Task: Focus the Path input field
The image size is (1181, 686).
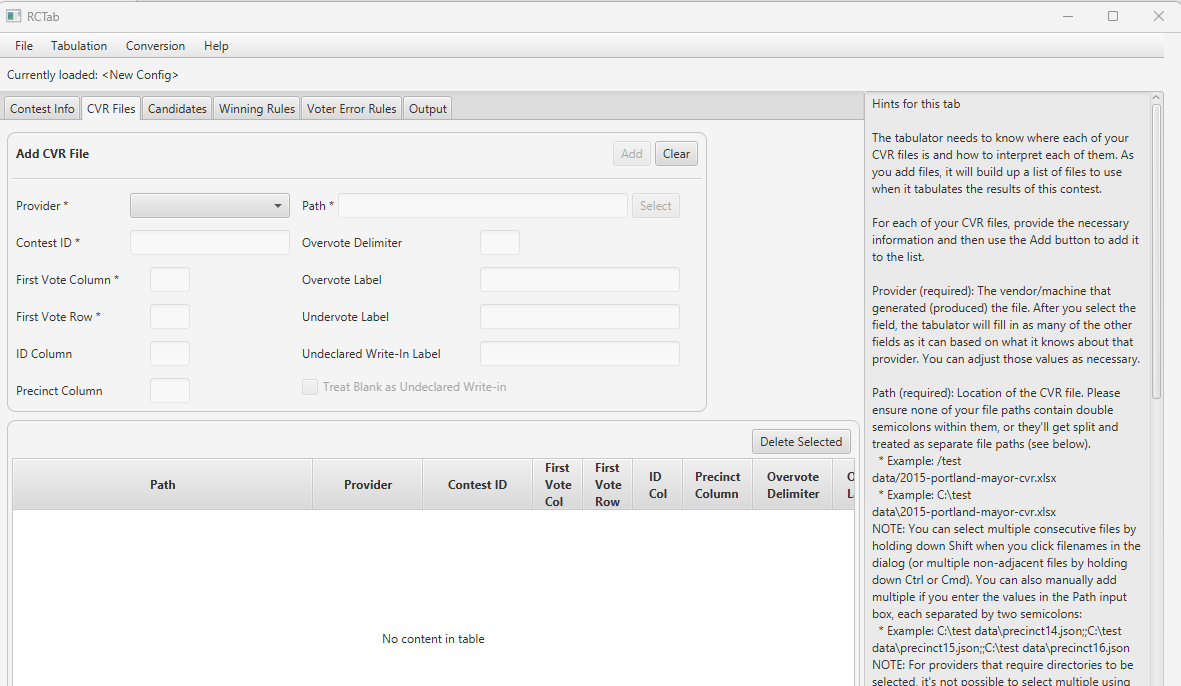Action: (483, 206)
